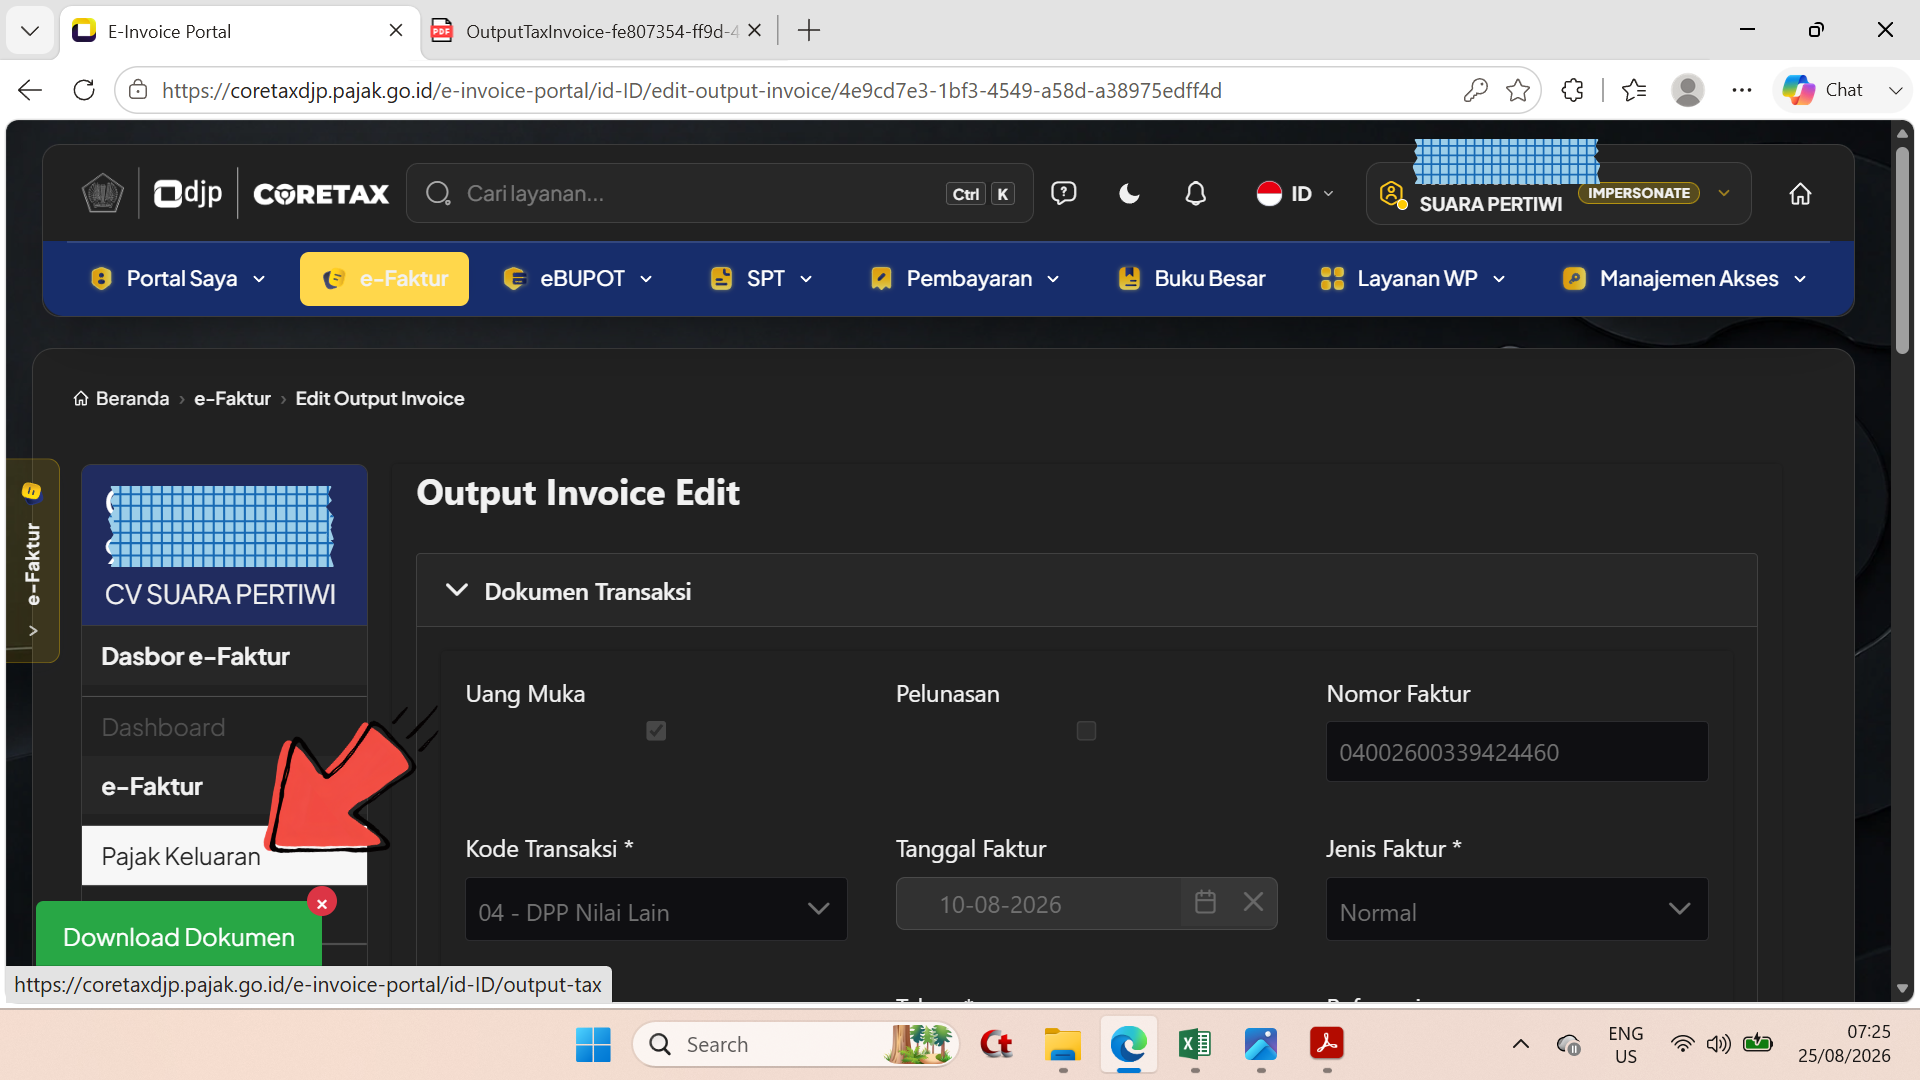Open calendar picker for Tanggal Faktur
Viewport: 1920px width, 1080px height.
[1205, 902]
